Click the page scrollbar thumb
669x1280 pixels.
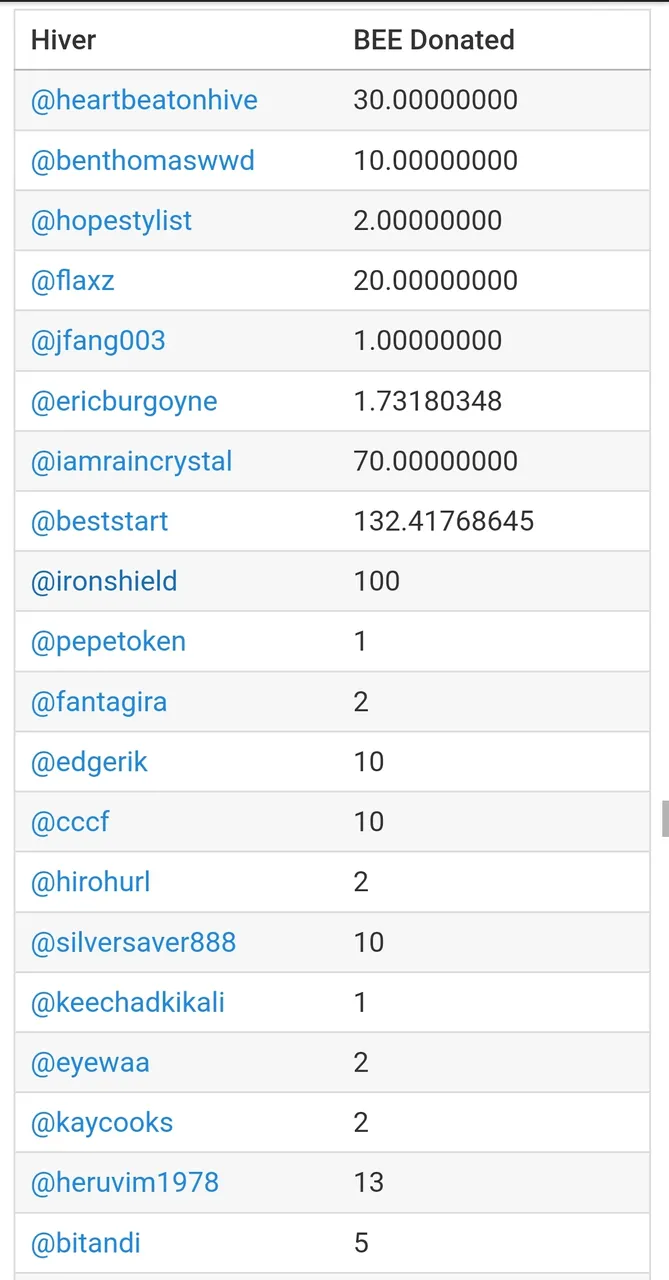coord(665,818)
